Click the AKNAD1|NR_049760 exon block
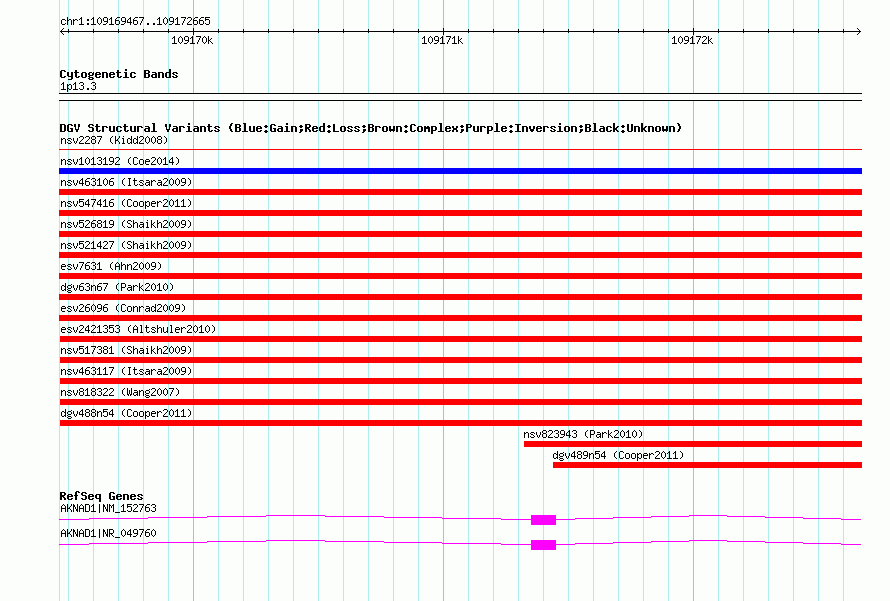Viewport: 890px width, 601px height. 543,545
